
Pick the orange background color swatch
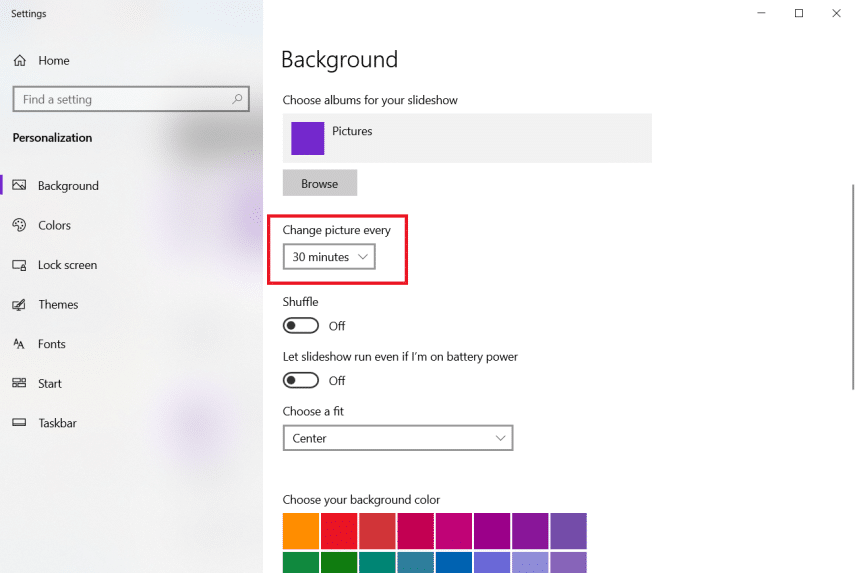(x=301, y=531)
